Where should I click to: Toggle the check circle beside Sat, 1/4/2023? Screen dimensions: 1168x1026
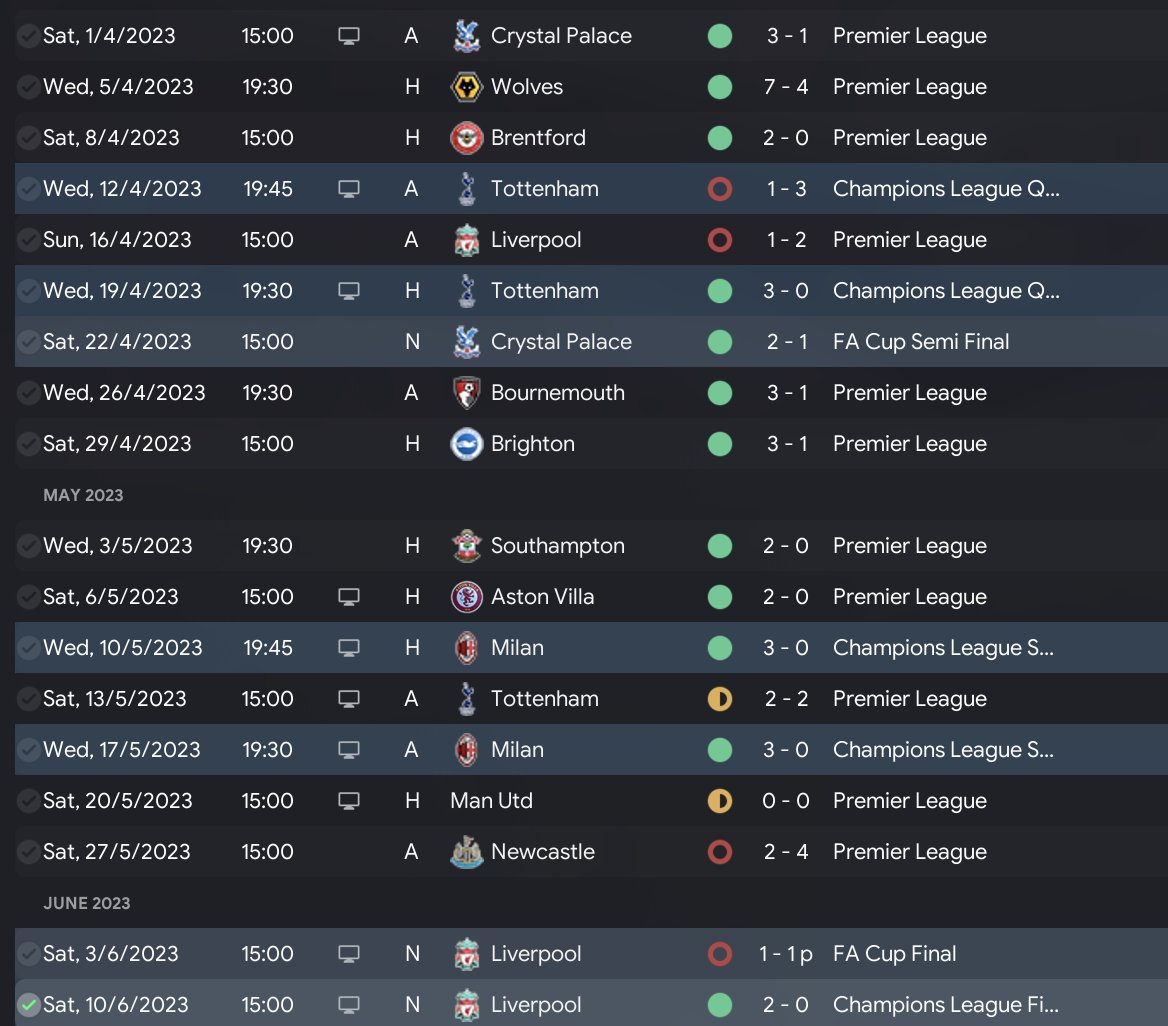29,36
